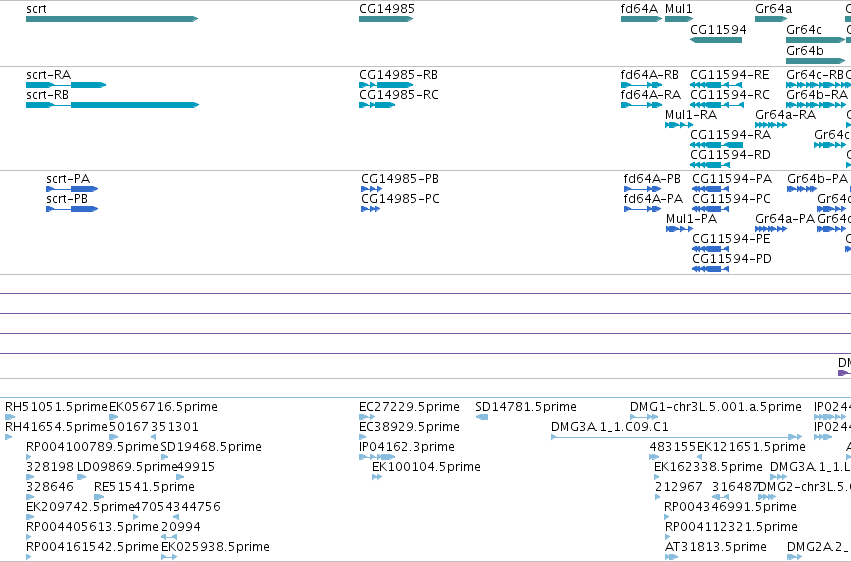Click EST feature 483155
Viewport: 851px width, 562px height.
coord(653,457)
